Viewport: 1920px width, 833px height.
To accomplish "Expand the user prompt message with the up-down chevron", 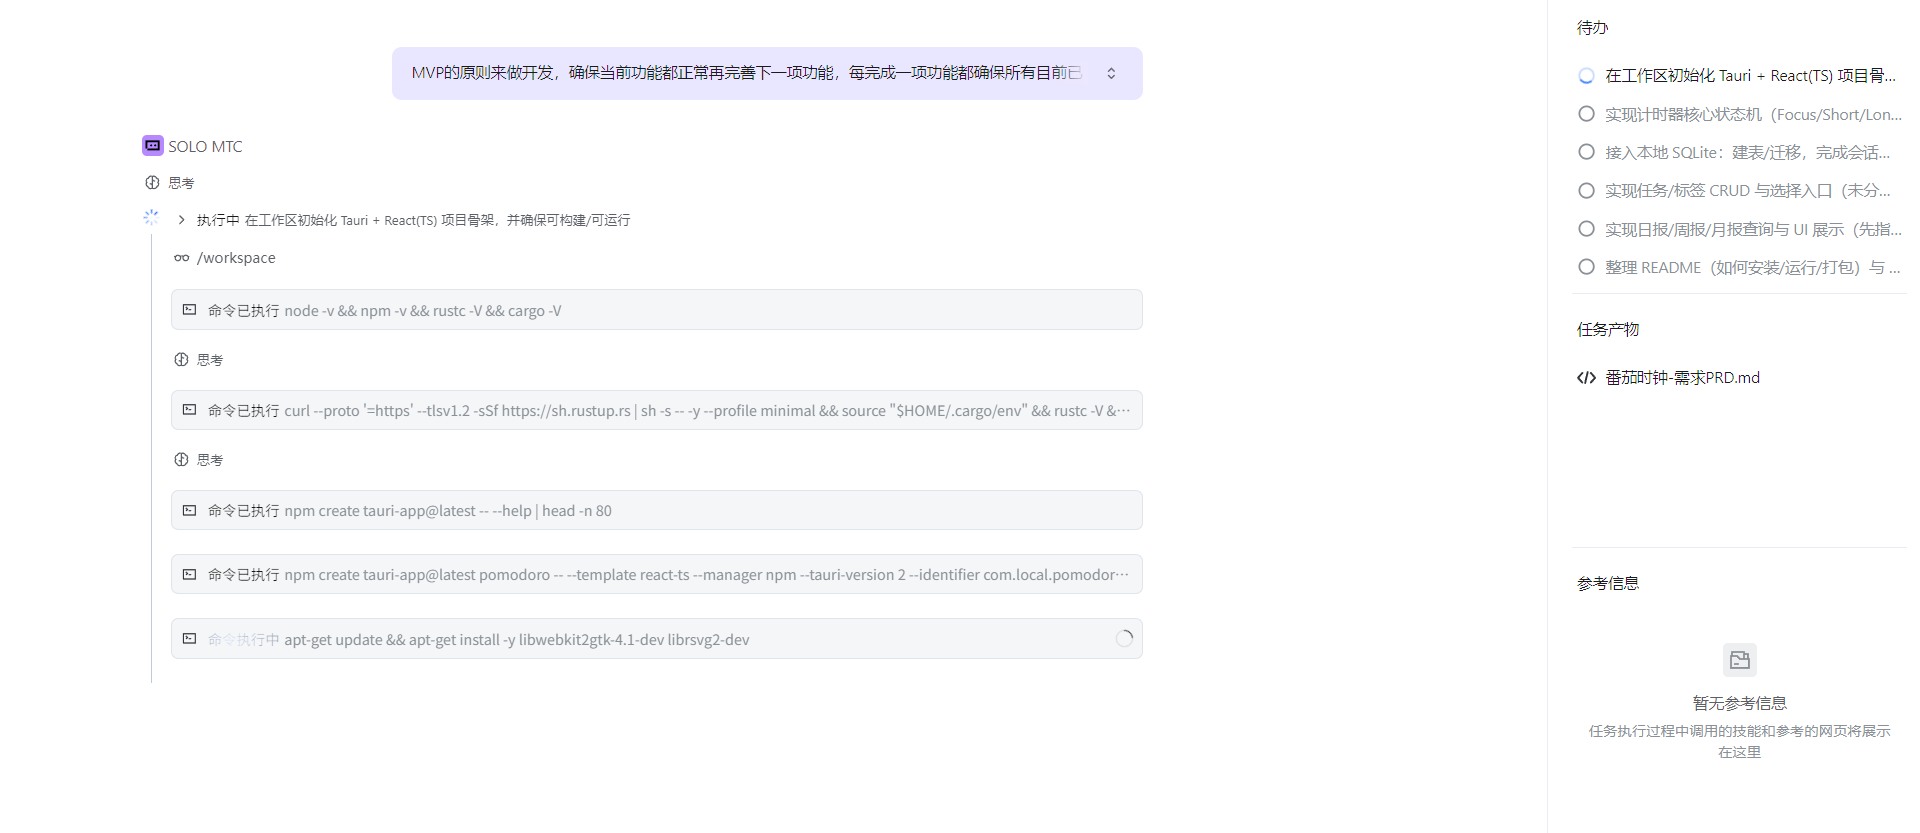I will [x=1111, y=73].
